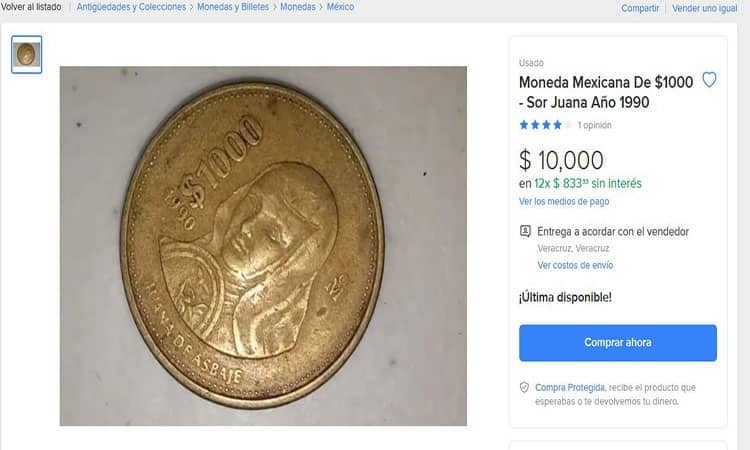Select the coin thumbnail image

pos(26,55)
